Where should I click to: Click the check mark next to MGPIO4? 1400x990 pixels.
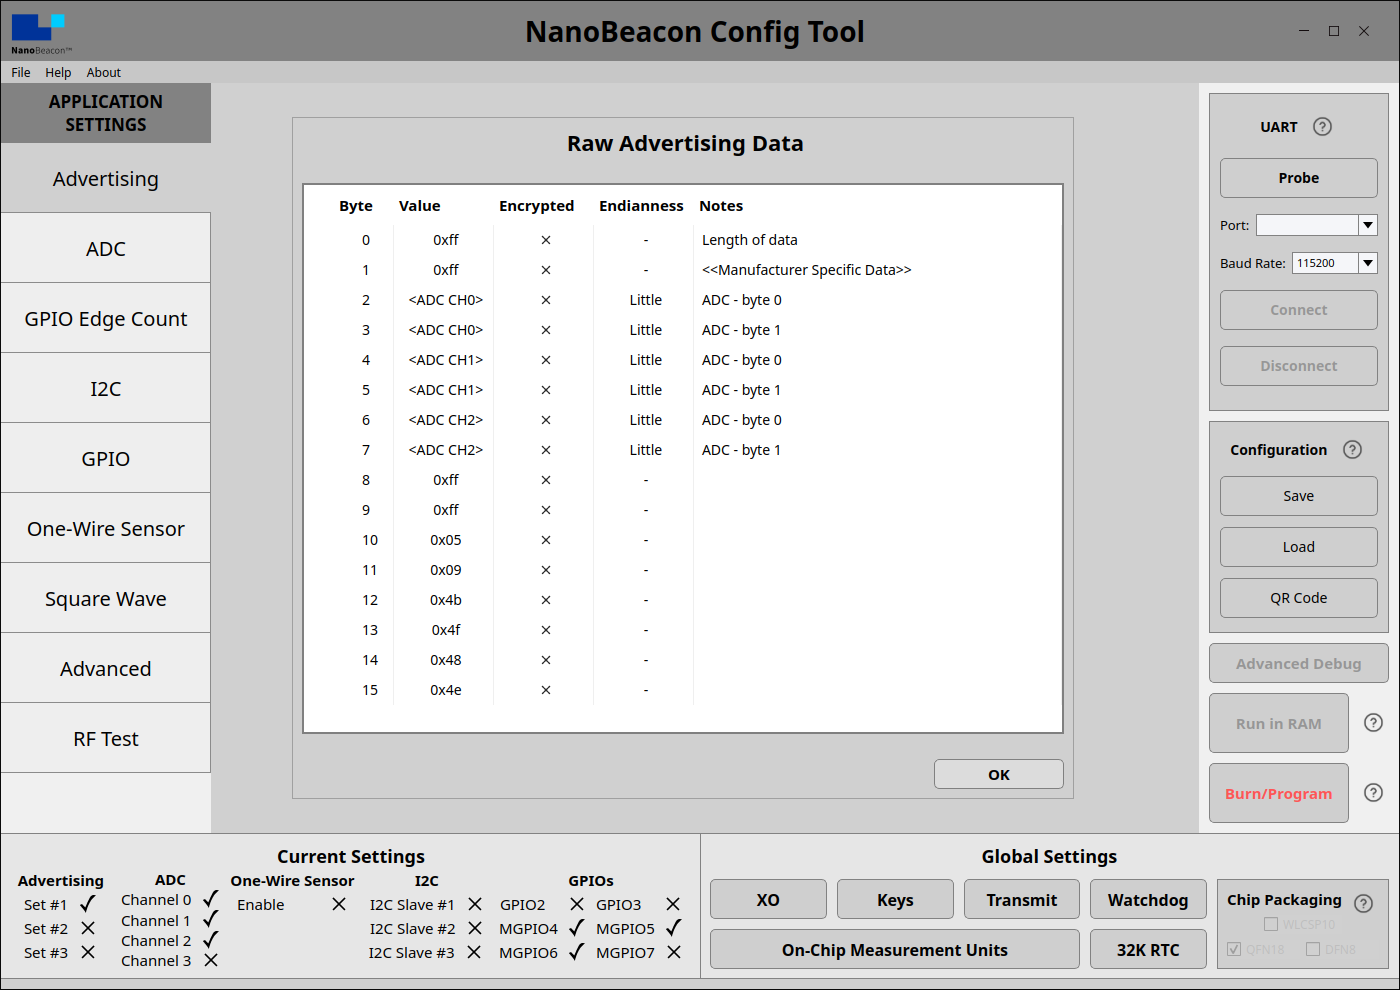click(577, 928)
